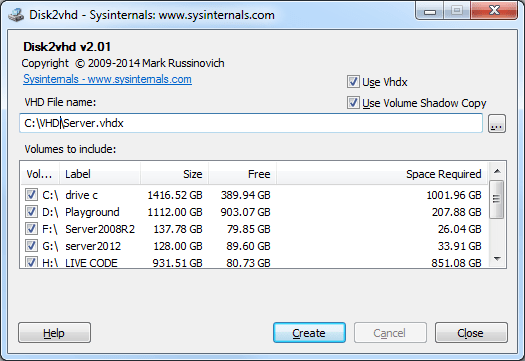Toggle the Use Volume Shadow Copy checkbox
525x361 pixels.
[x=353, y=102]
